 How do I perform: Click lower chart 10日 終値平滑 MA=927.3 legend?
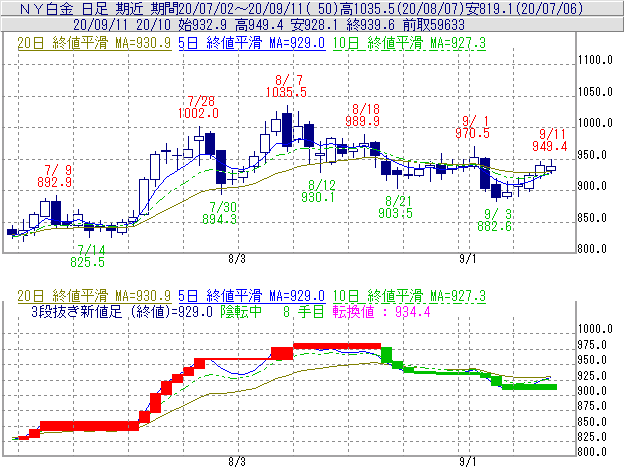pos(409,296)
